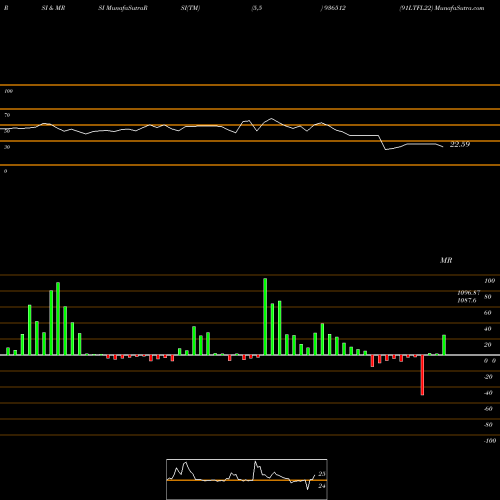This screenshot has width=500, height=500.
Task: Click the value 24 in the mini chart
Action: [x=322, y=486]
